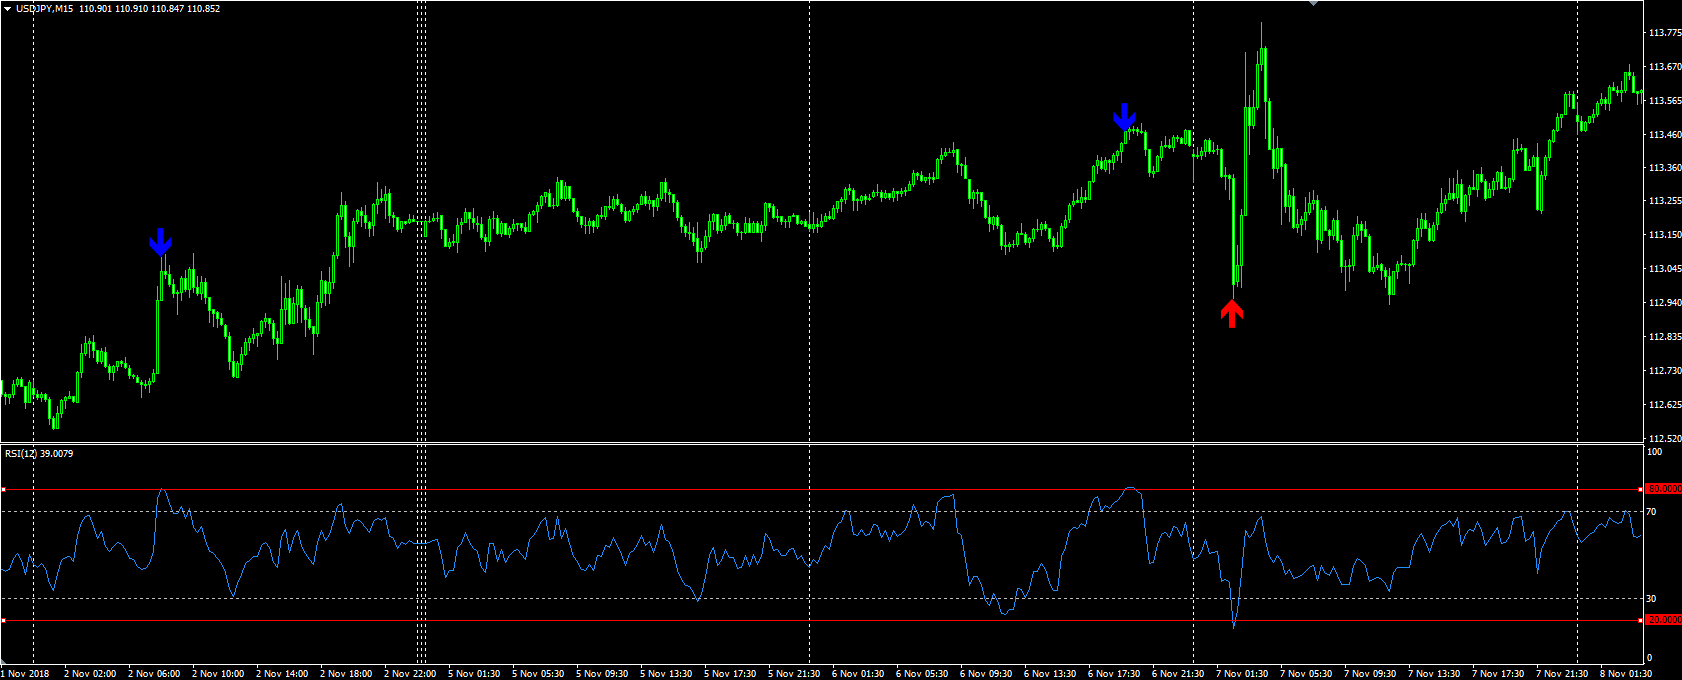
Task: Click the 7 Nov 13:30 time label
Action: 1434,674
